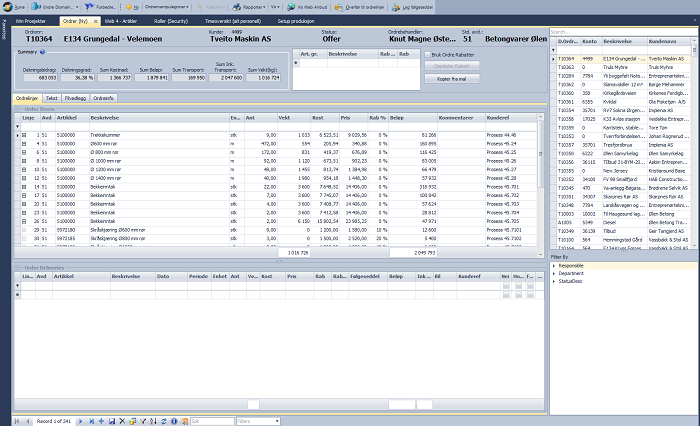Save record using floppy disk icon
Image resolution: width=700 pixels, height=426 pixels.
coord(112,421)
